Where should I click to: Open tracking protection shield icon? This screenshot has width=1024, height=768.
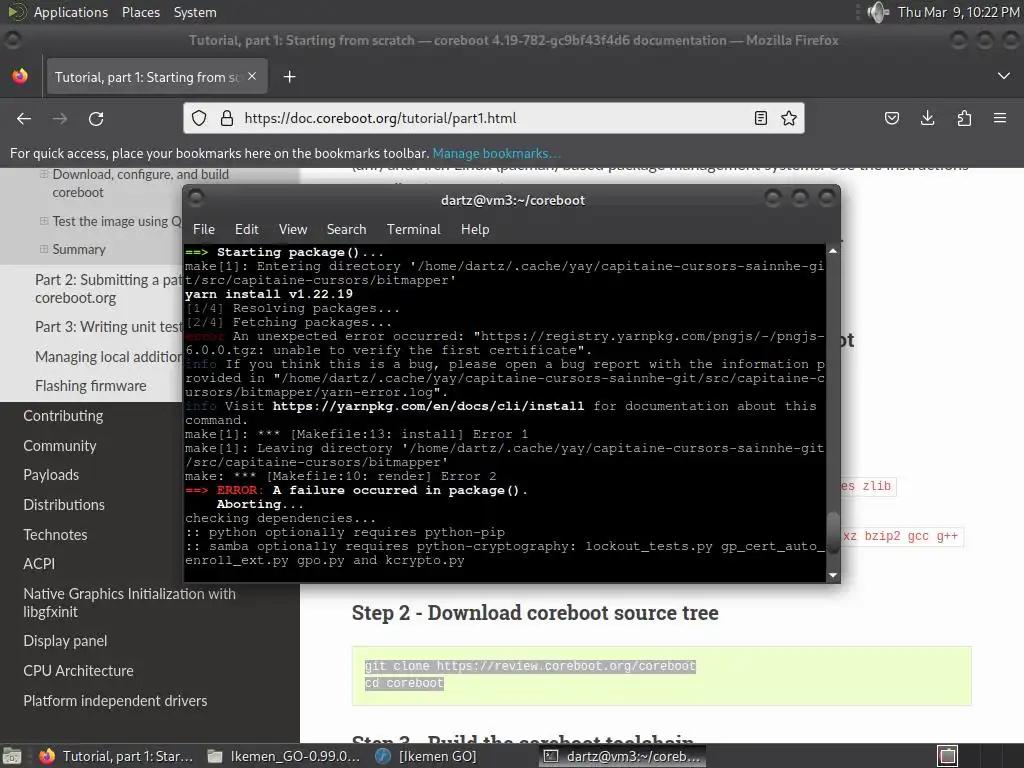199,118
